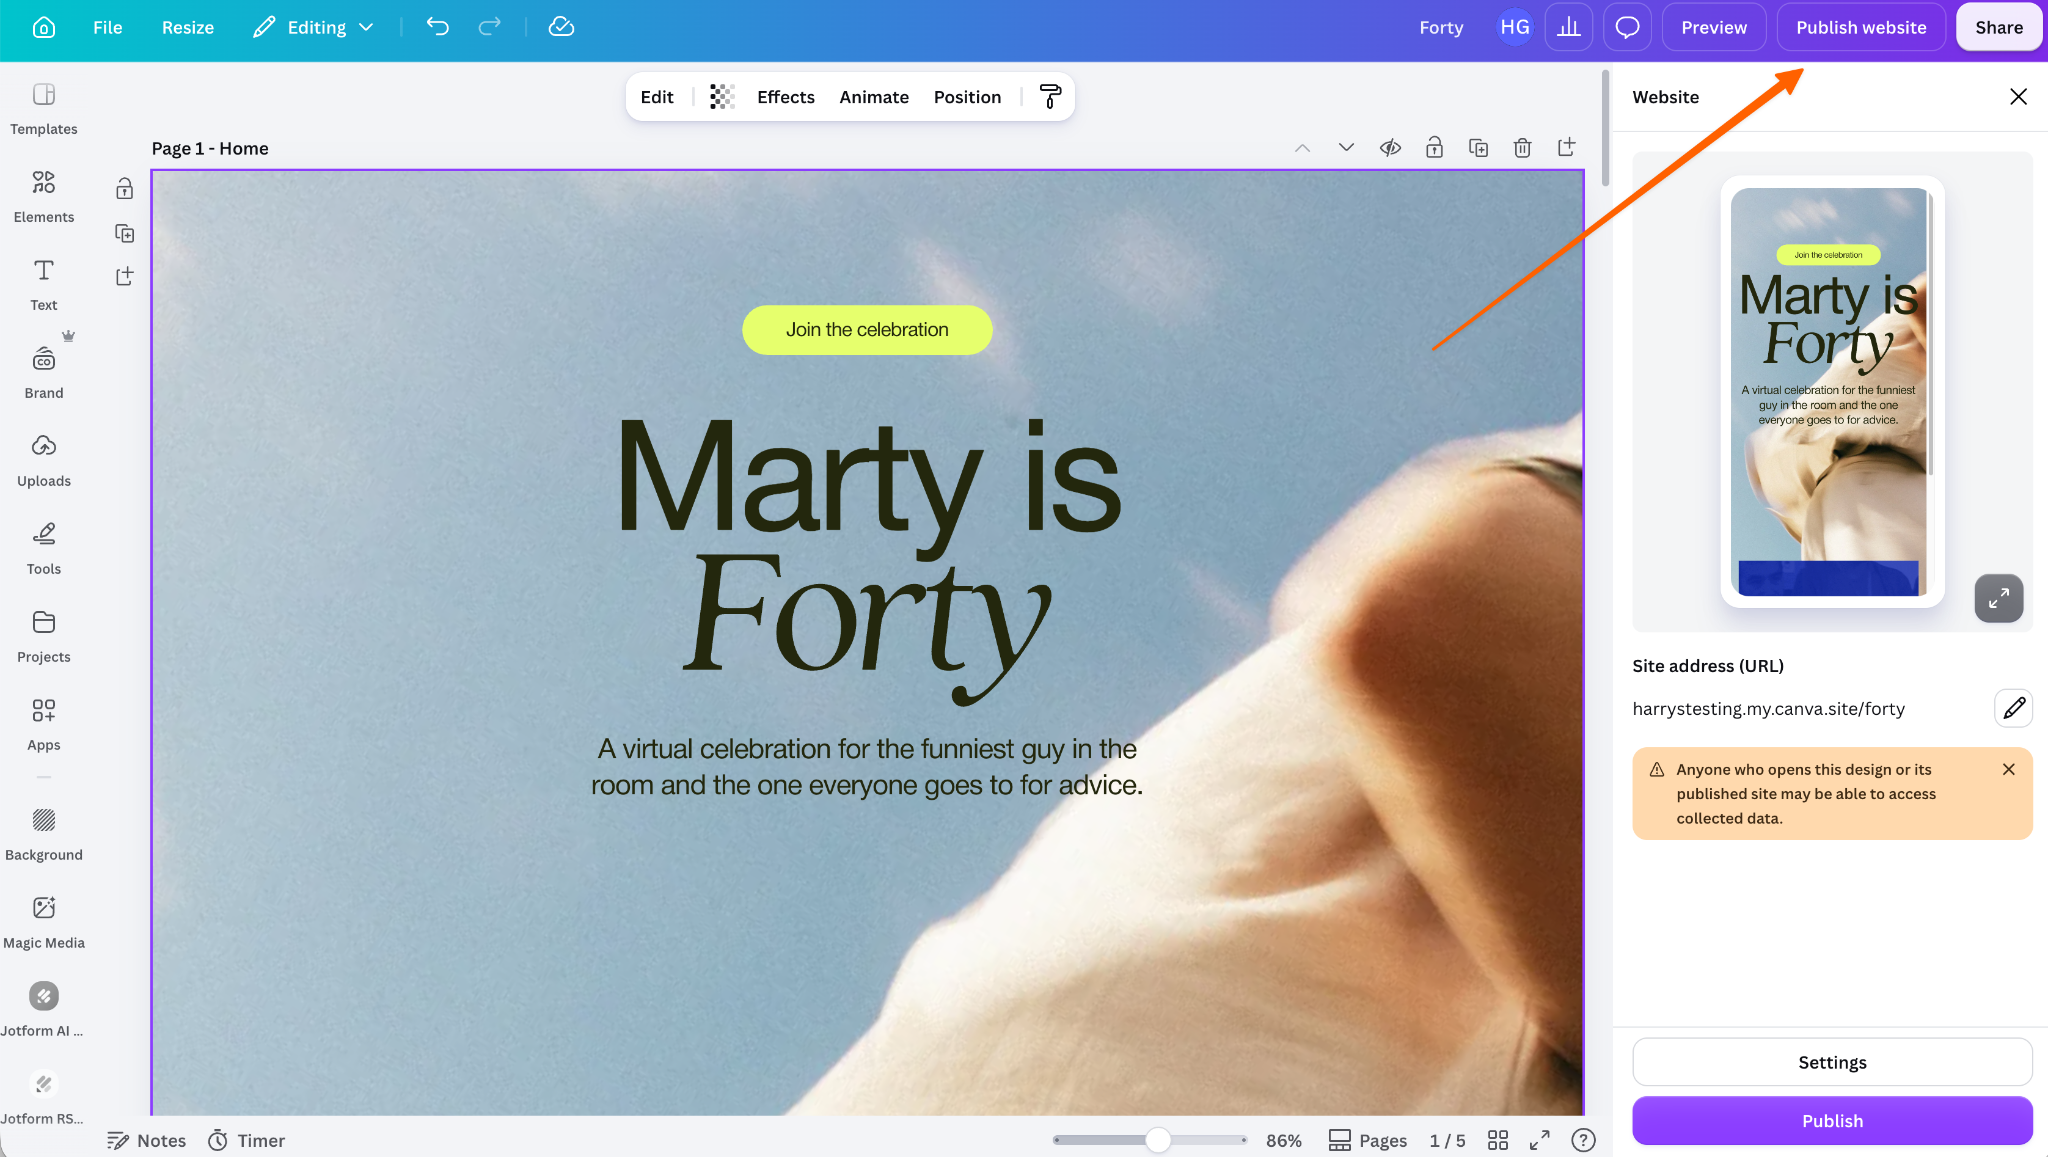Screen dimensions: 2048x1157
Task: Toggle hide page eye icon
Action: tap(1390, 148)
